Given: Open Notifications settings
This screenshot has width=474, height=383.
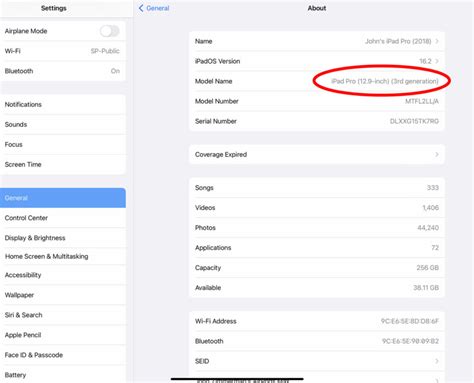Looking at the screenshot, I should (63, 104).
